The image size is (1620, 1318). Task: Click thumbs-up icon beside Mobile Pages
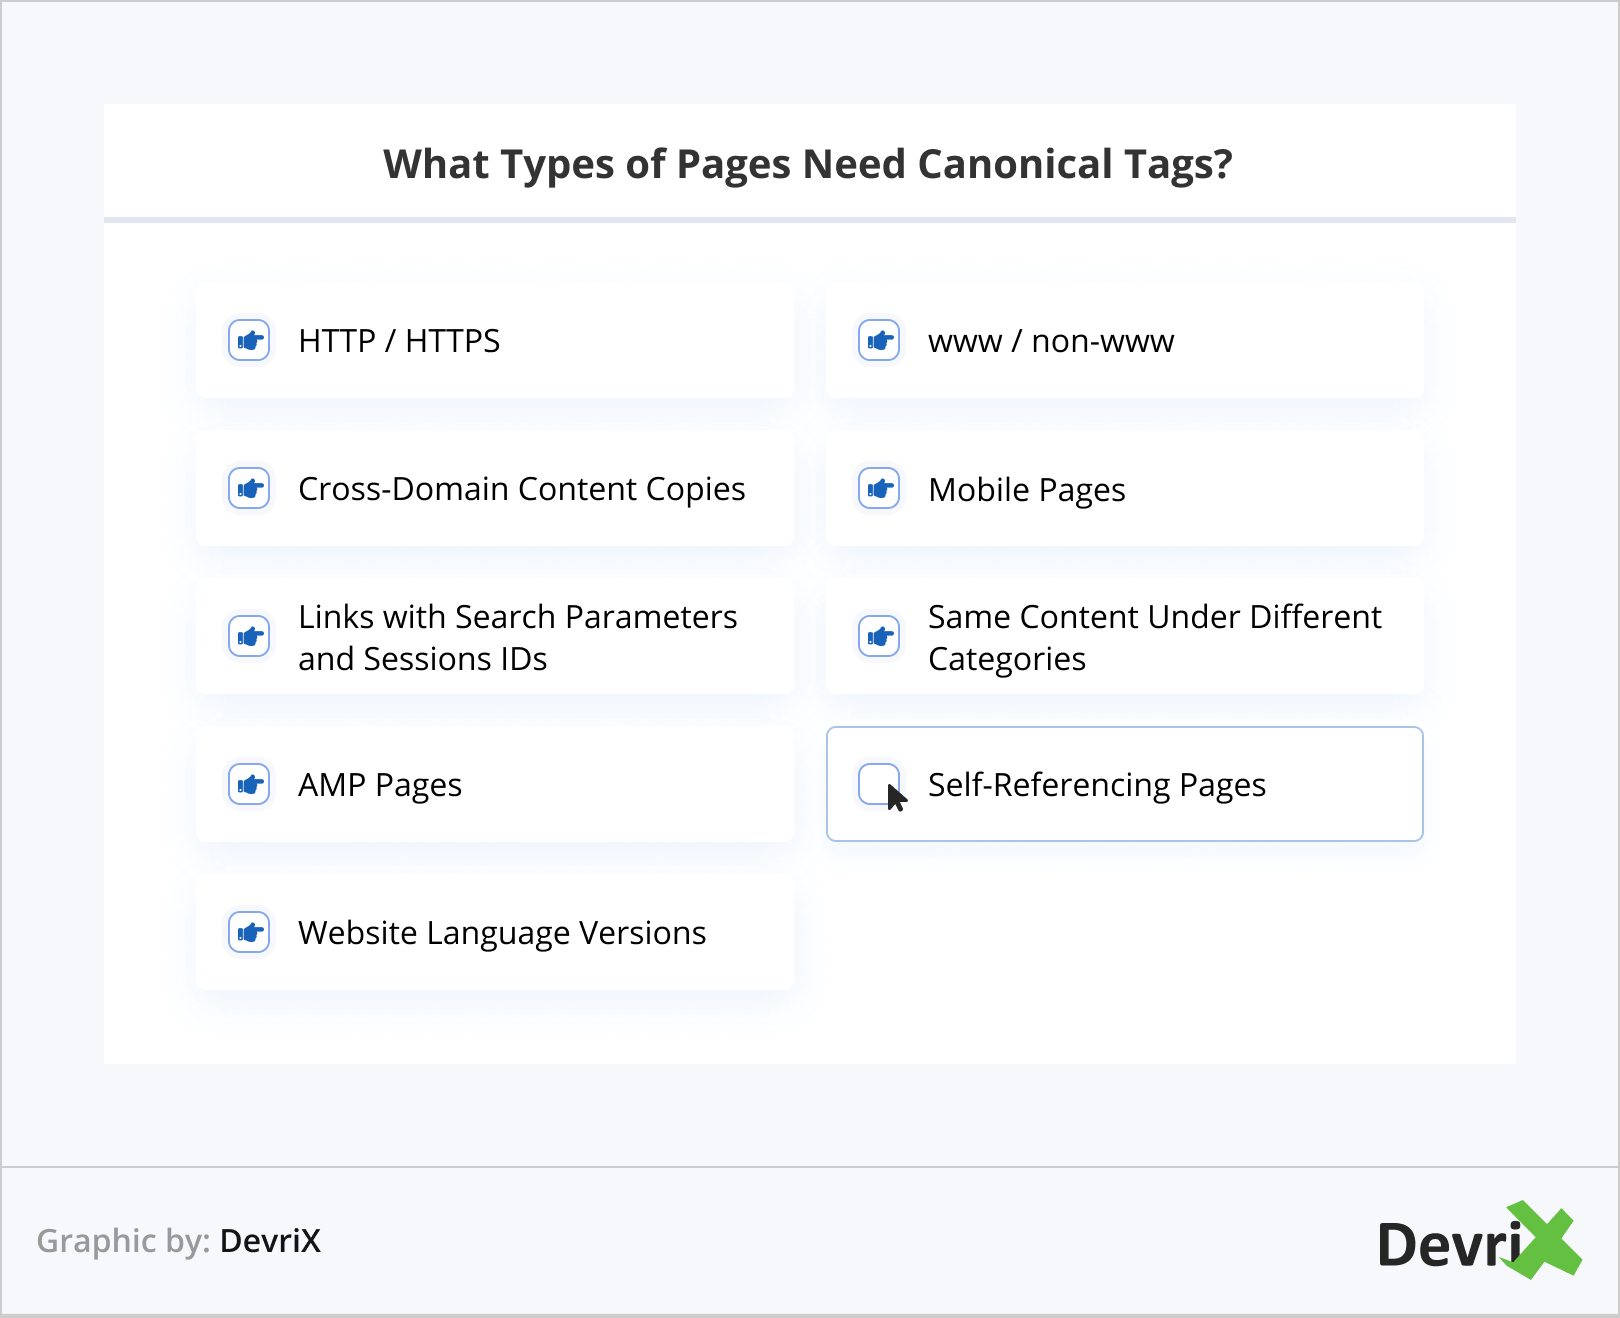[x=879, y=489]
